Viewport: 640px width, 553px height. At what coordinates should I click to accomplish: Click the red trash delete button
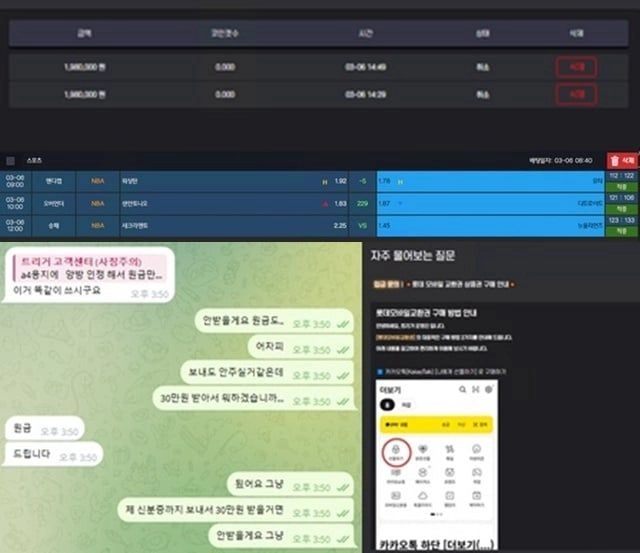click(622, 161)
